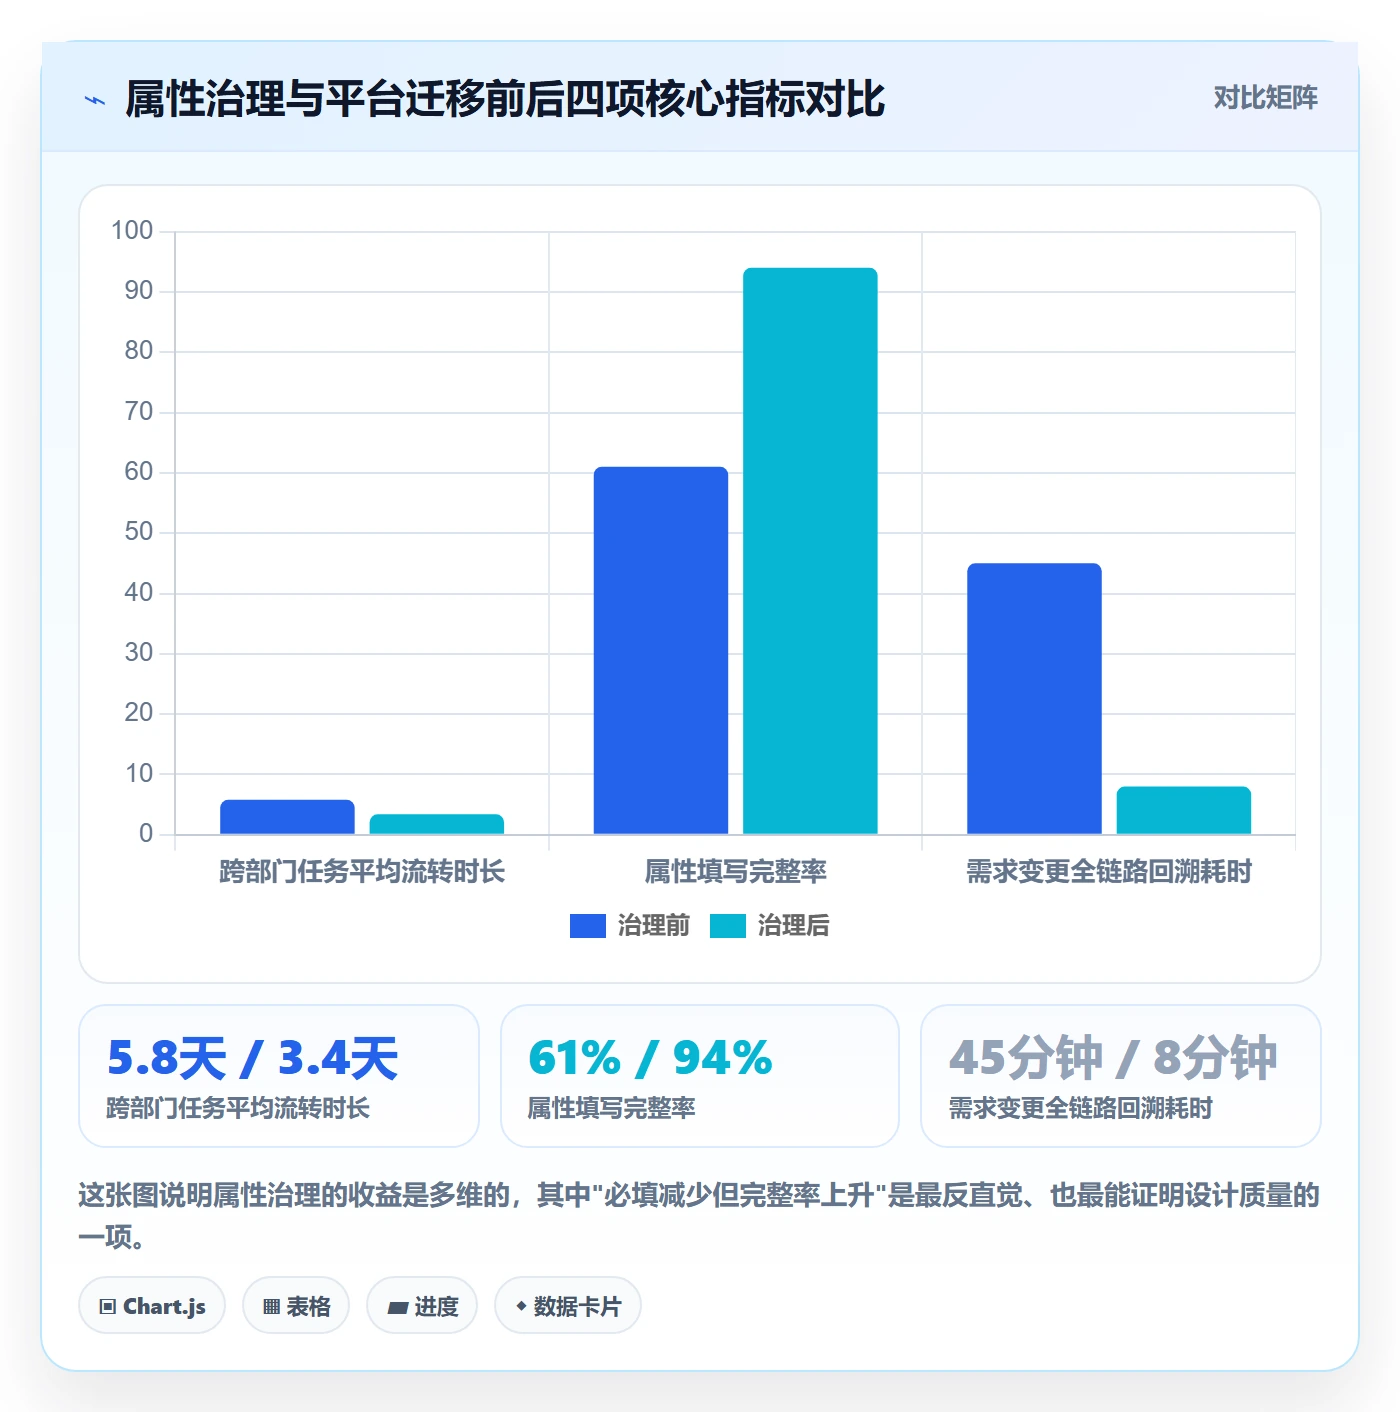Click the lightning bolt icon beside the title
The height and width of the screenshot is (1412, 1400).
95,100
